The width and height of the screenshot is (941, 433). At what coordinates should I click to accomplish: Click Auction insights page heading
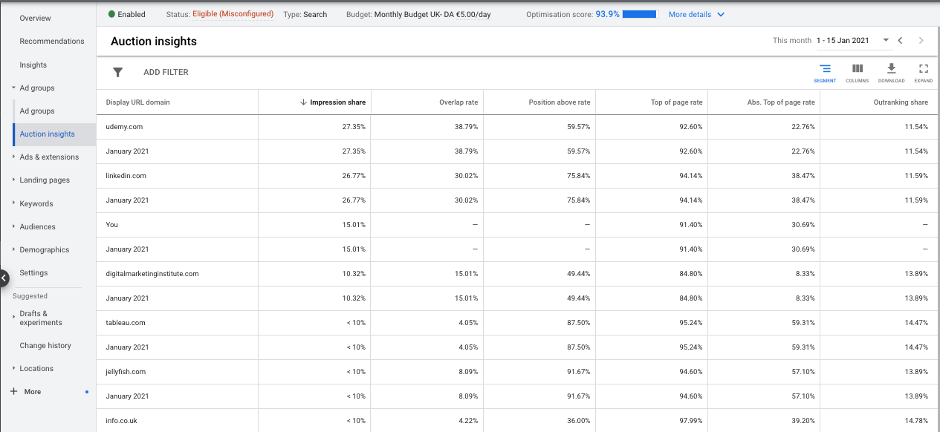(x=154, y=41)
